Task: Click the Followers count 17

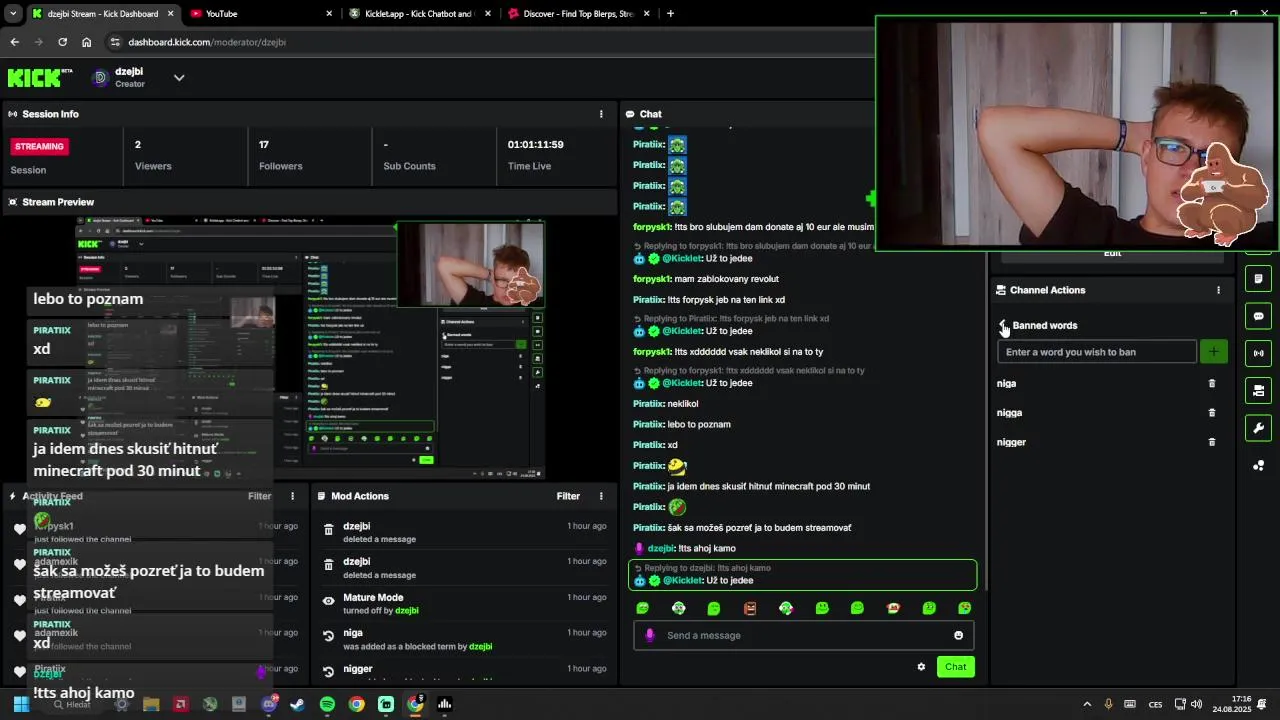Action: coord(264,145)
